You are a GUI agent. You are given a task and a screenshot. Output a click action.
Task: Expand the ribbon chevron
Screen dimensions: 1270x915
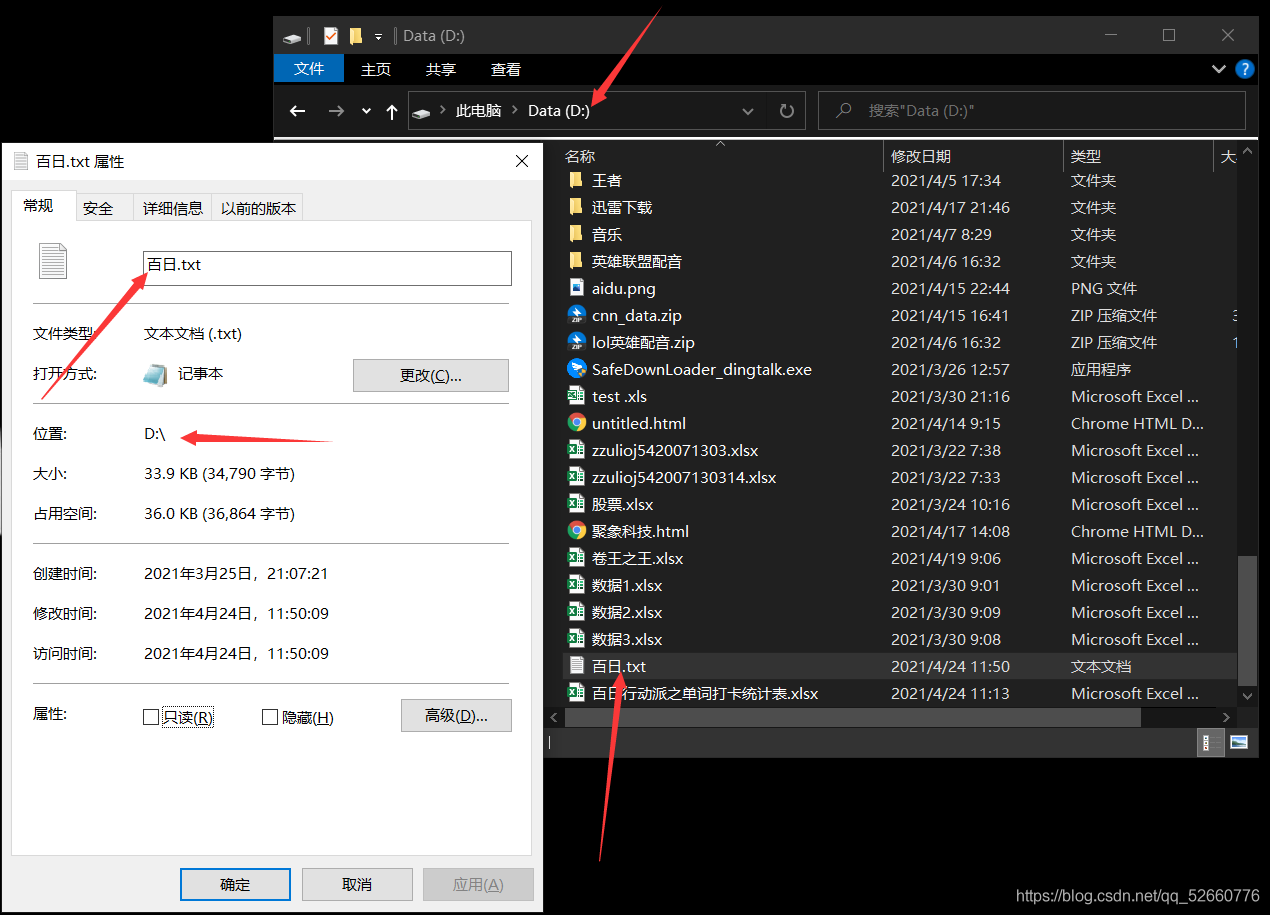[1218, 69]
